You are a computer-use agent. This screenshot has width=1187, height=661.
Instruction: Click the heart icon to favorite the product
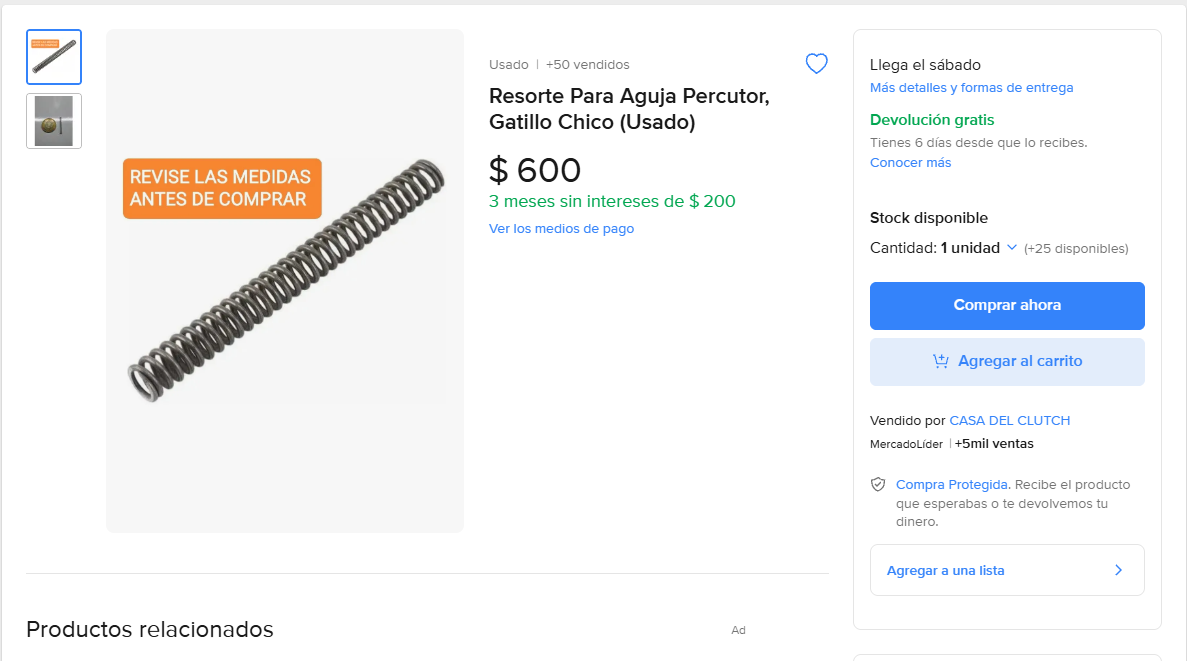(x=817, y=64)
